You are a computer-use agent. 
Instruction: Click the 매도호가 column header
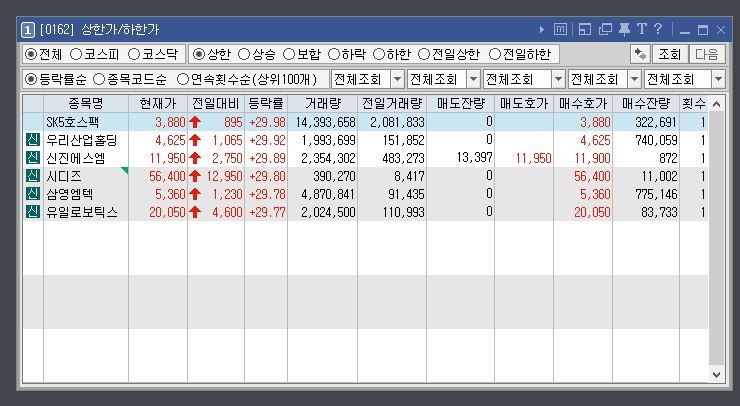click(x=524, y=104)
